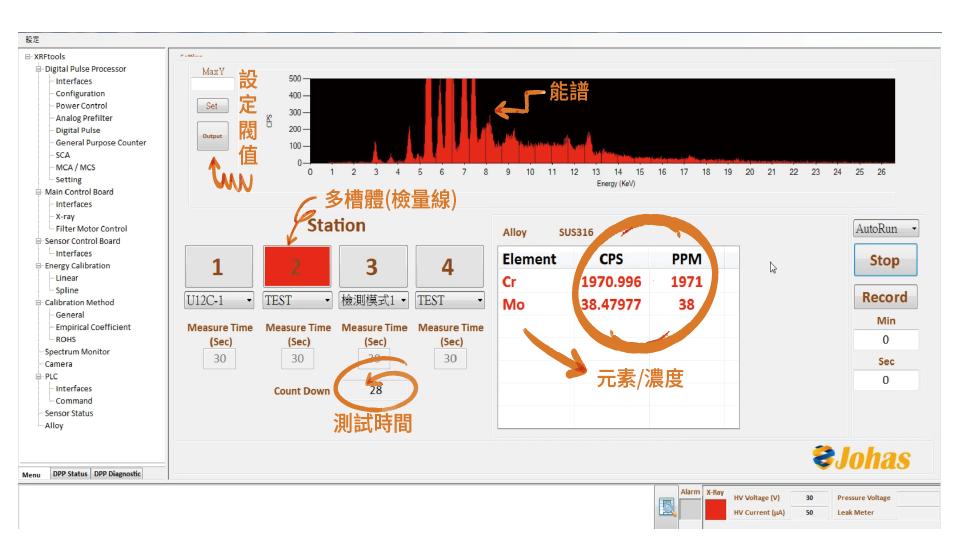Click the Alarm indicator box

[690, 509]
